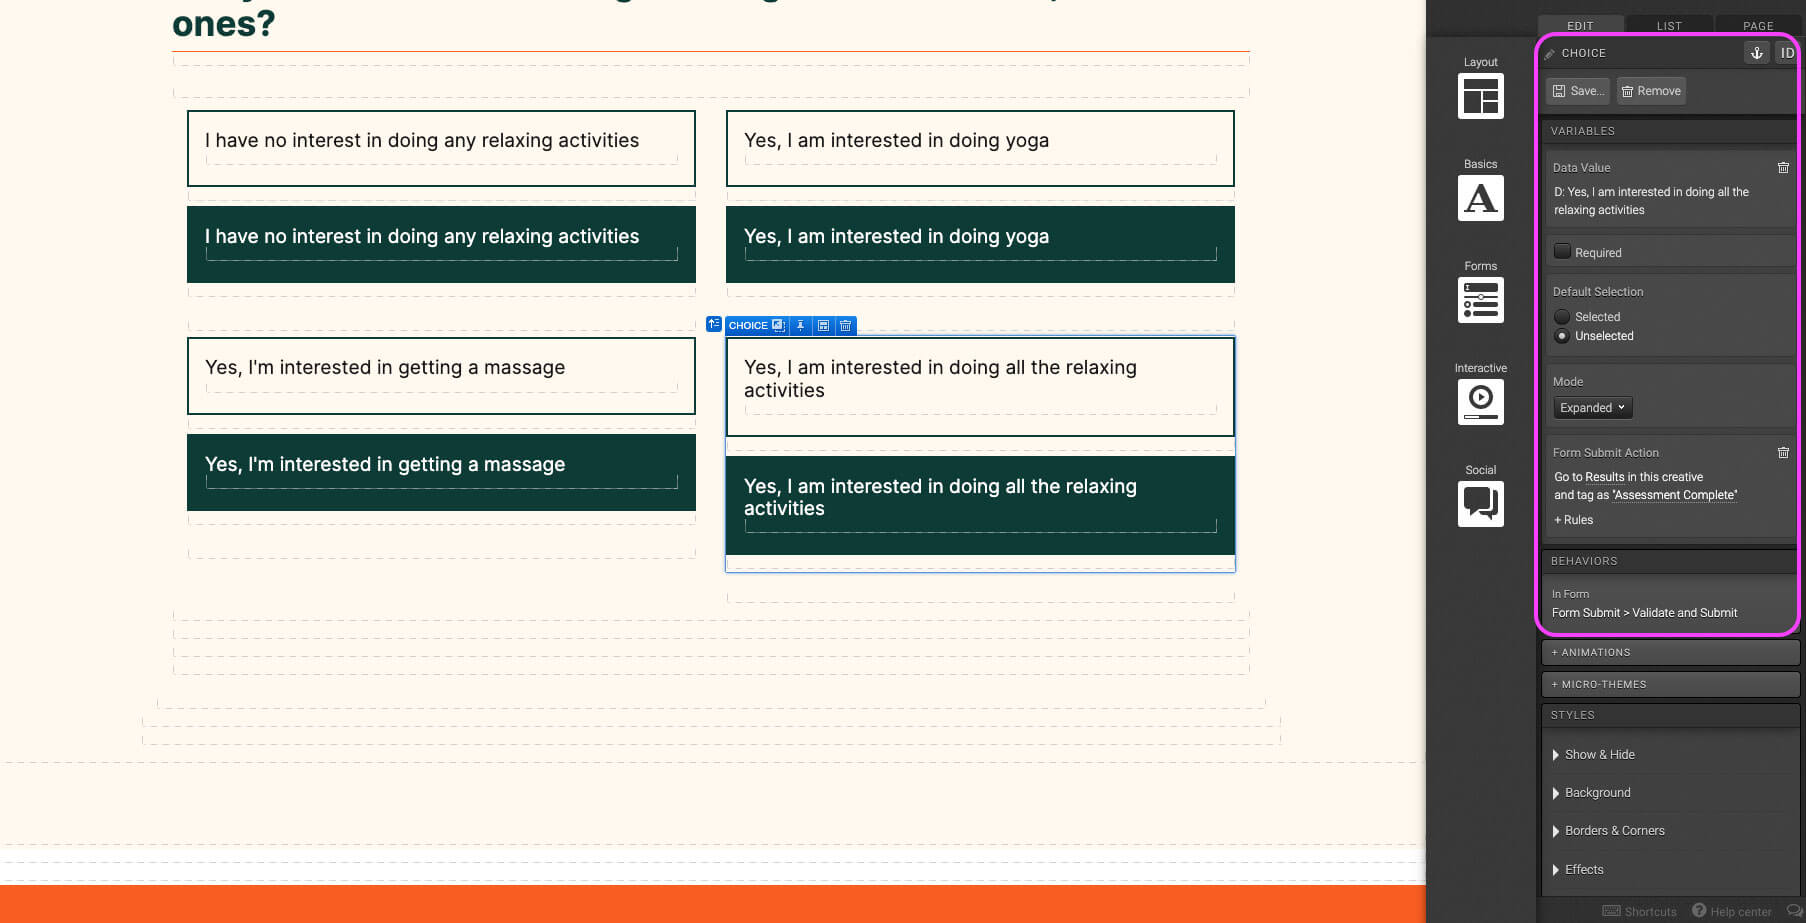Choose the Unselected default selection option
1806x923 pixels.
coord(1562,336)
